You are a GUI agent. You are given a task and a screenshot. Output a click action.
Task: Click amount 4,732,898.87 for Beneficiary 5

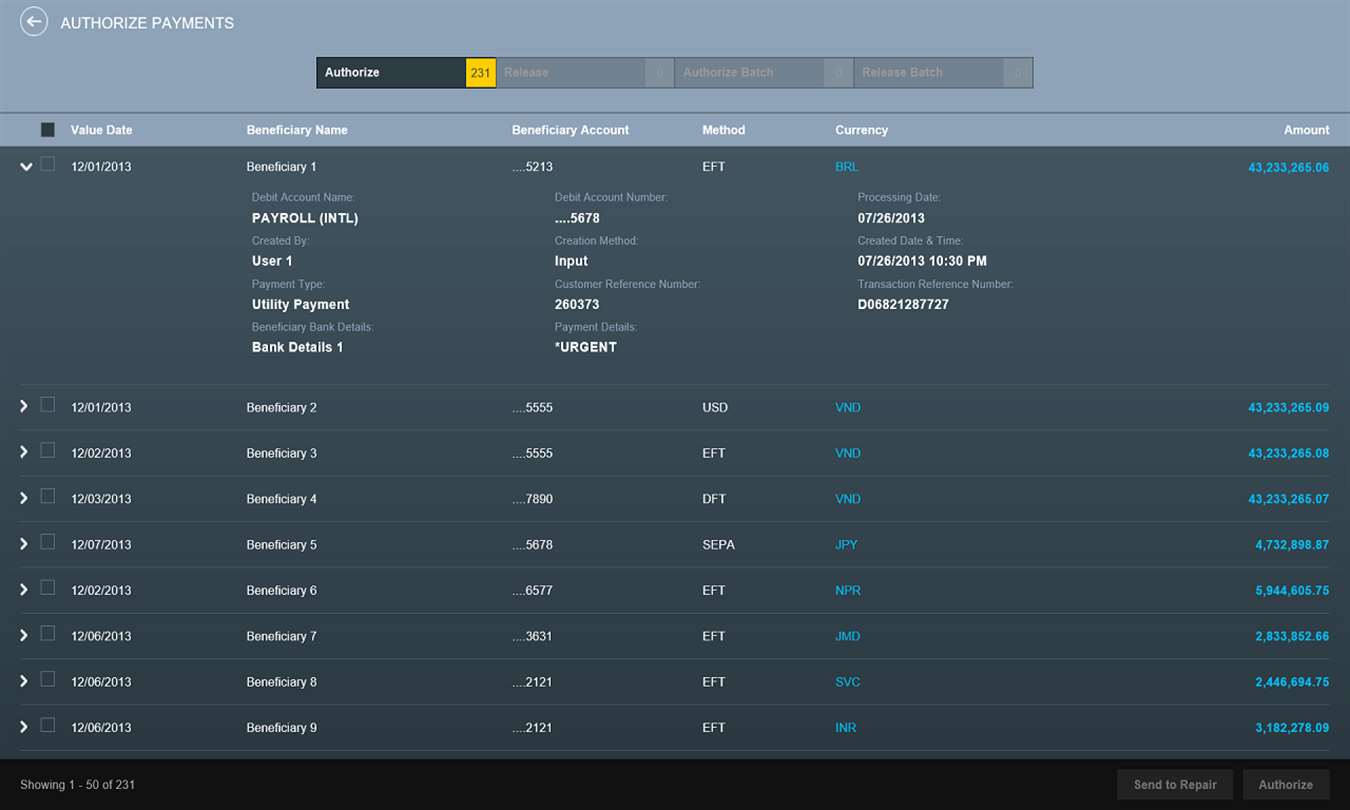(1292, 545)
